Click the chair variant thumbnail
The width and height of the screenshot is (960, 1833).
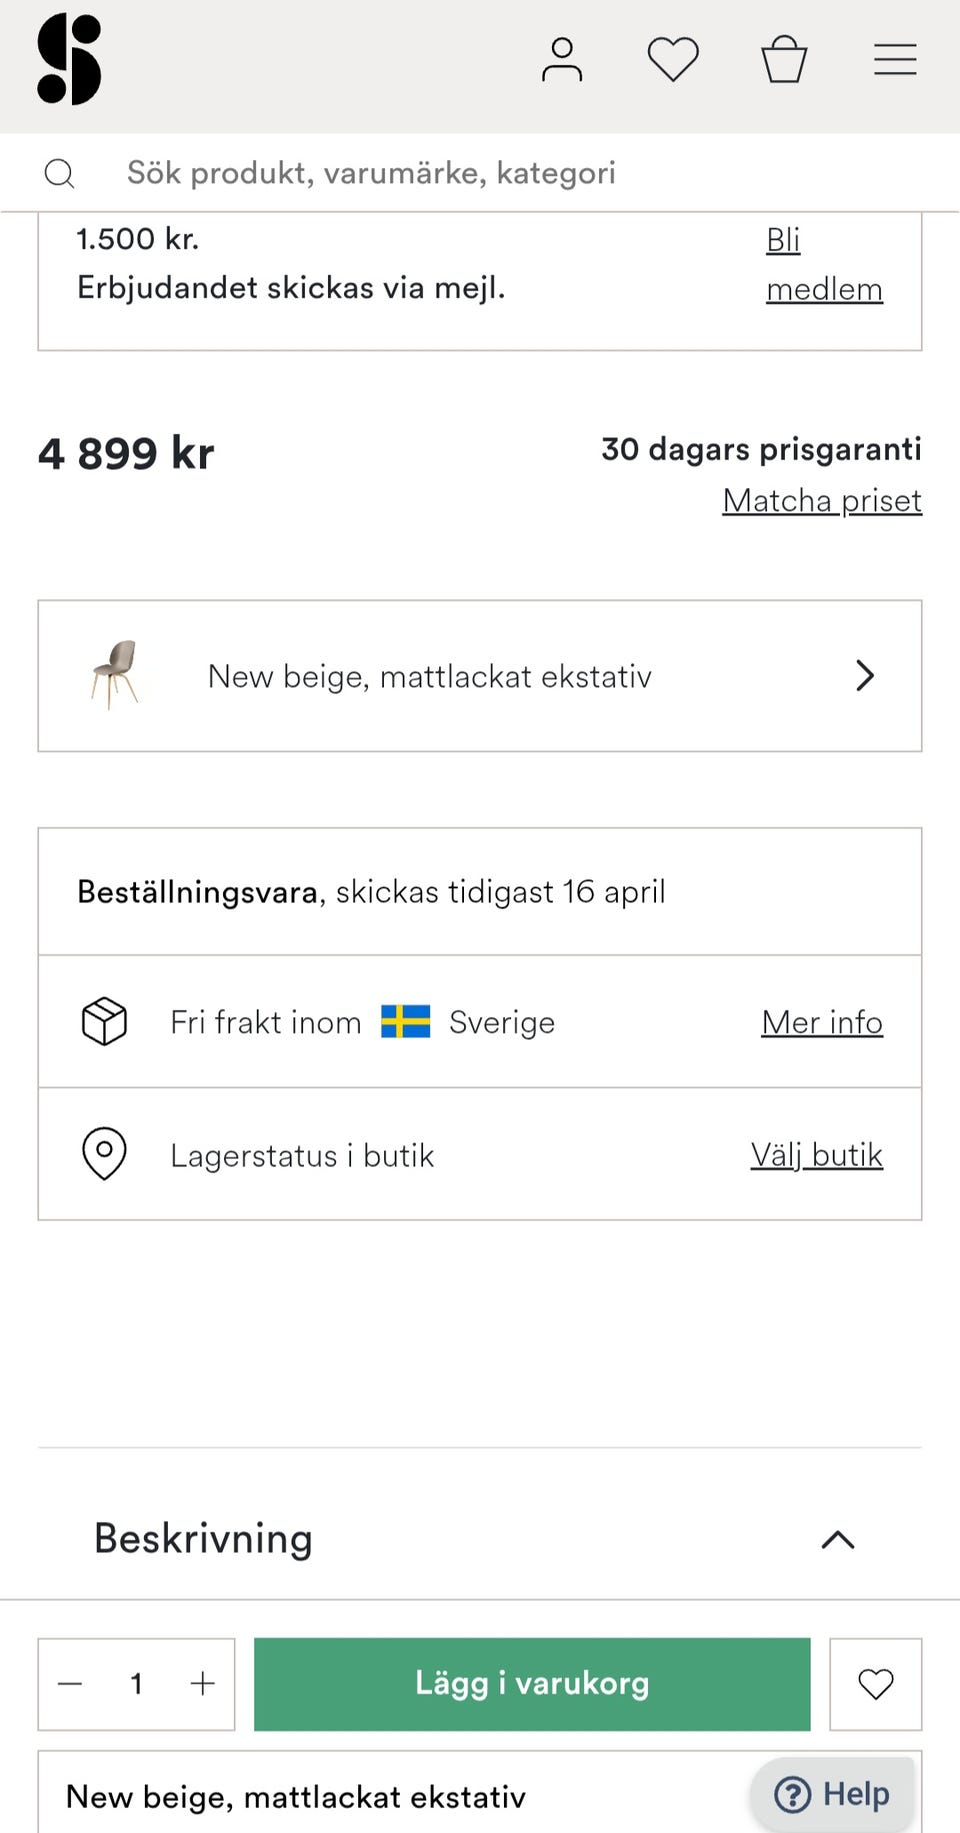tap(115, 675)
